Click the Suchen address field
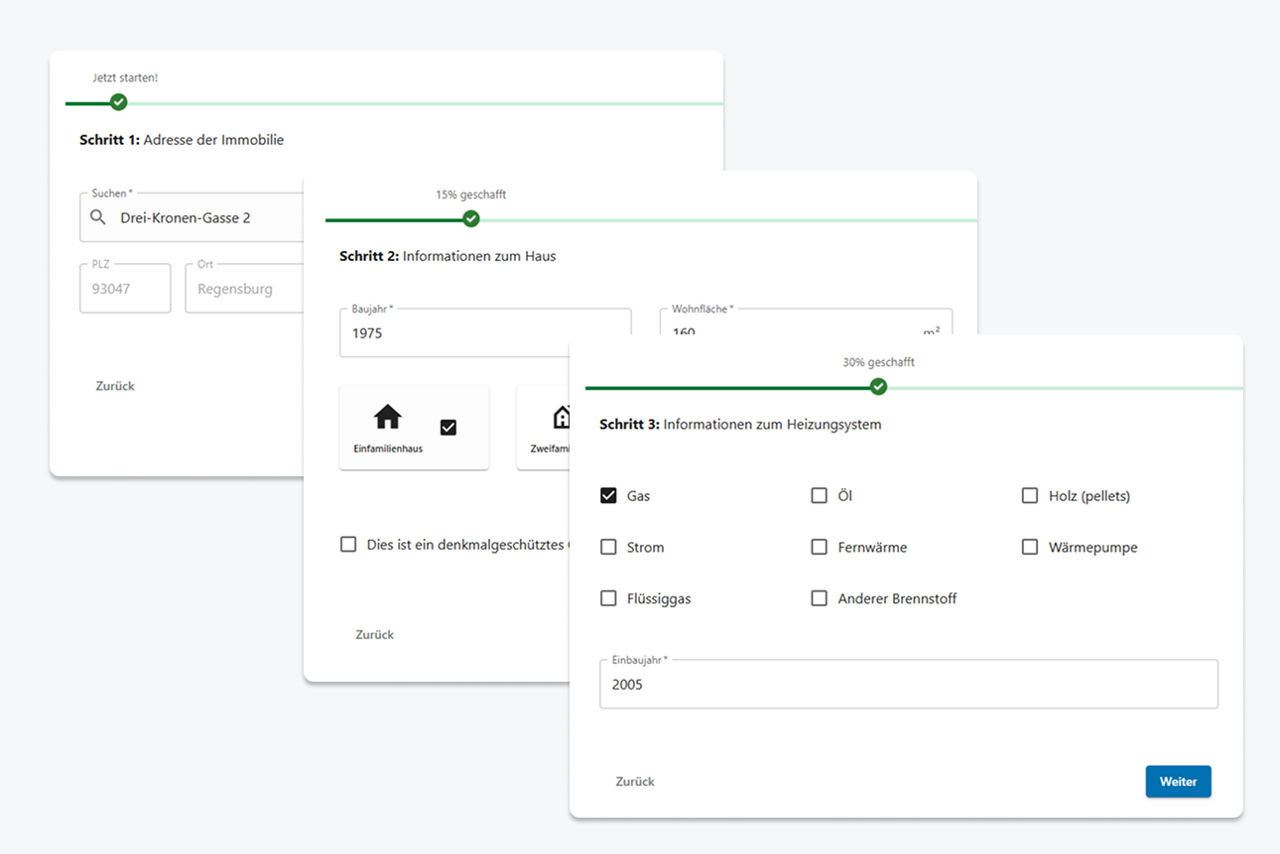 [192, 217]
